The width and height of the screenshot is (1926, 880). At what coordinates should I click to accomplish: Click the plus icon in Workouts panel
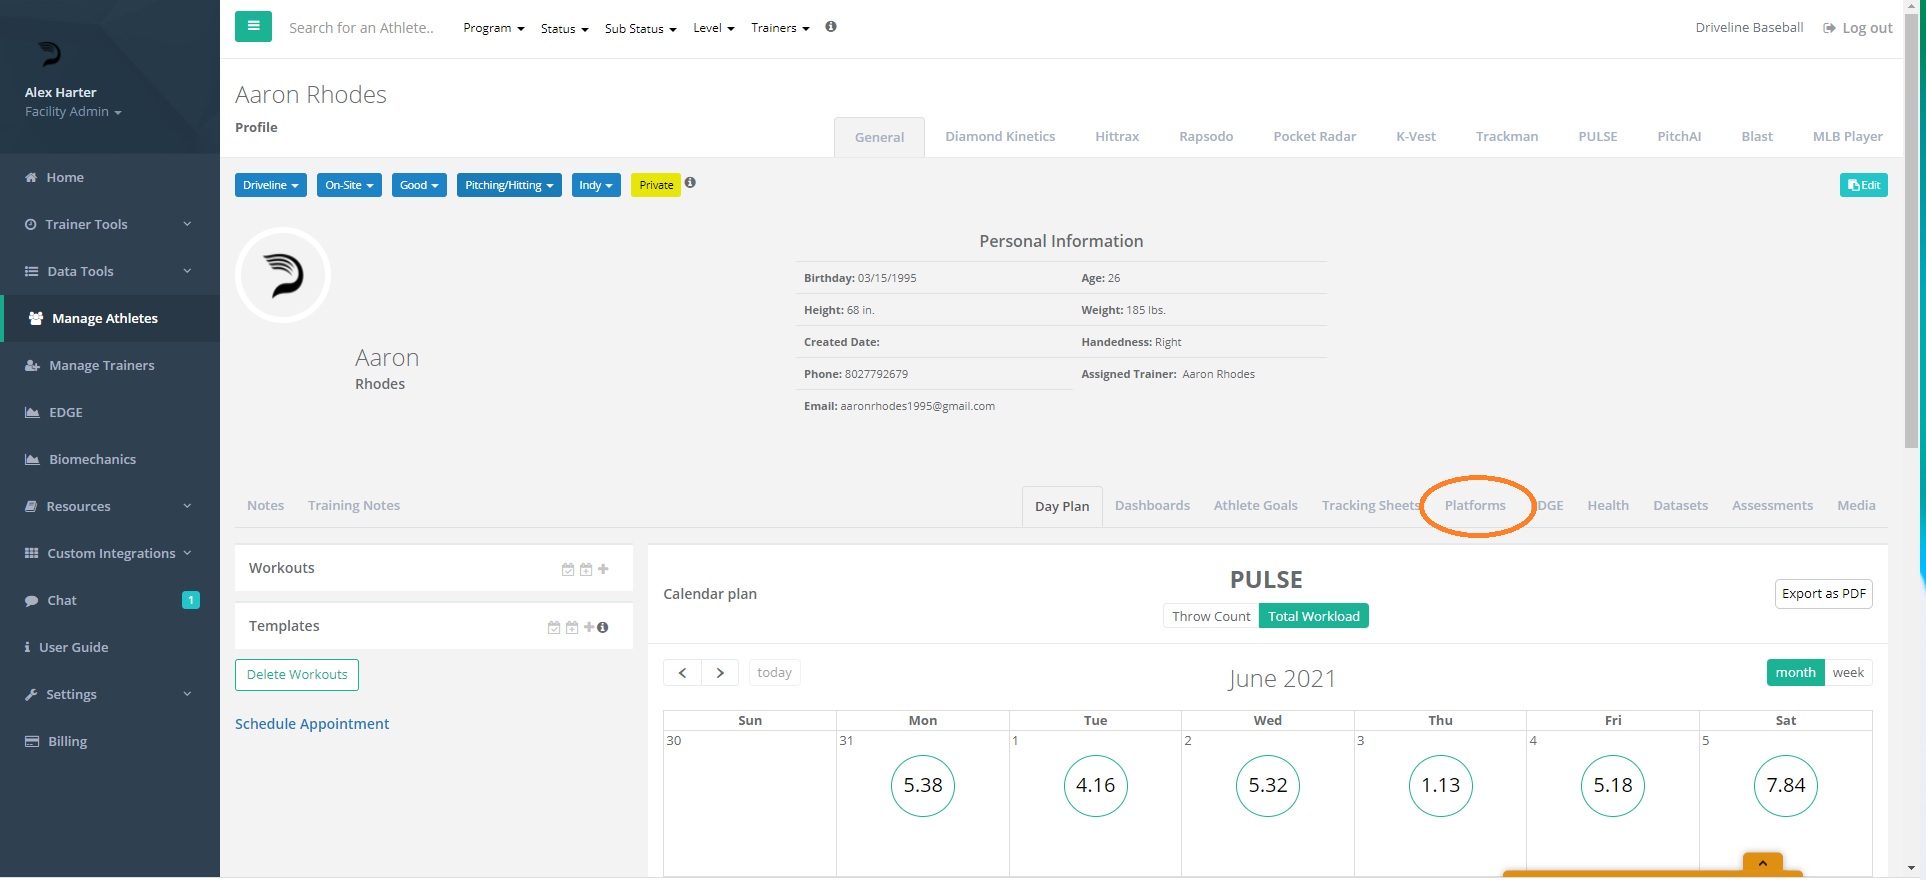click(x=603, y=569)
